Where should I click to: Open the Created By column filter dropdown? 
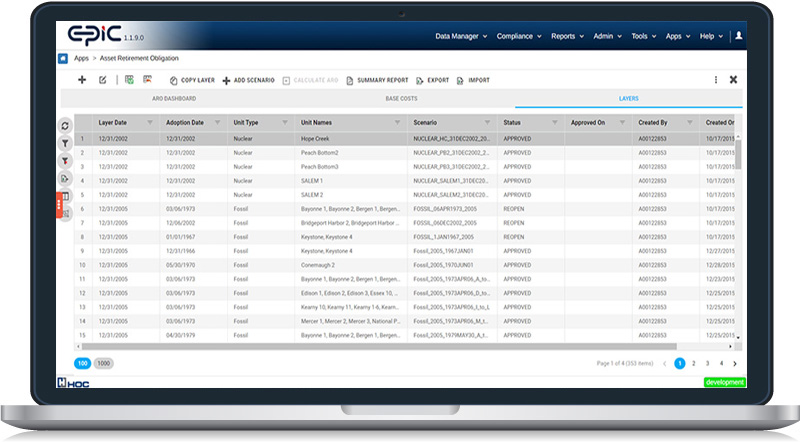coord(689,122)
